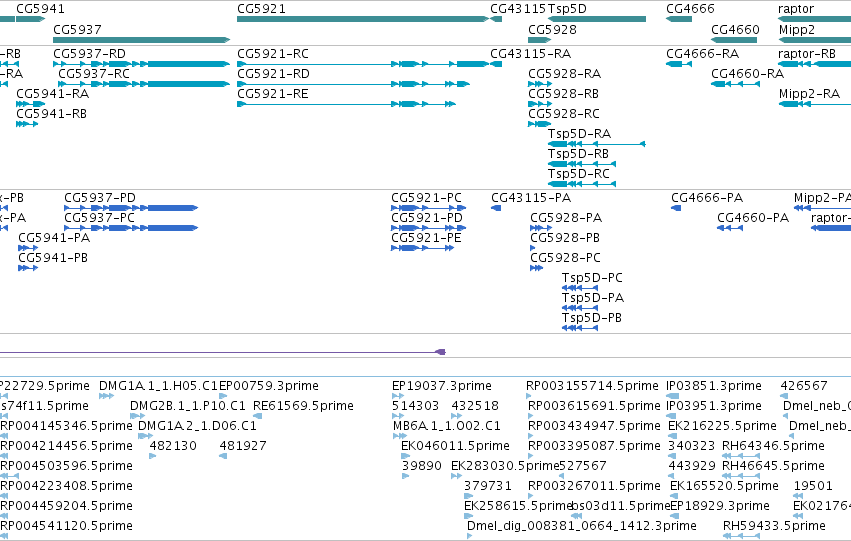
Task: Select protein Tsp5D-PA
Action: 580,308
